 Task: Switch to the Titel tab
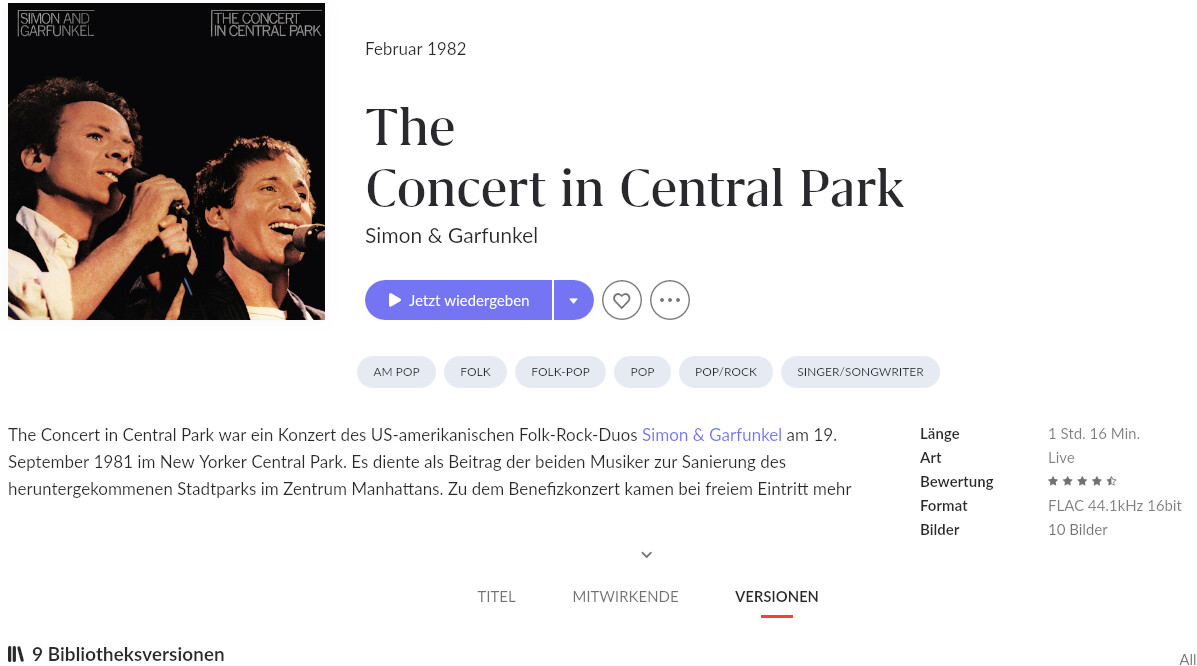(x=496, y=597)
